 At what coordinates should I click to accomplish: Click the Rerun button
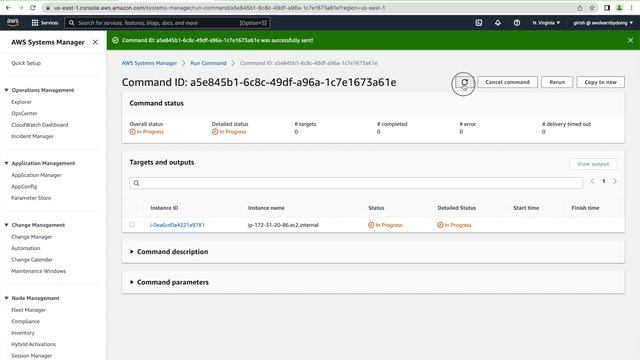(x=557, y=82)
